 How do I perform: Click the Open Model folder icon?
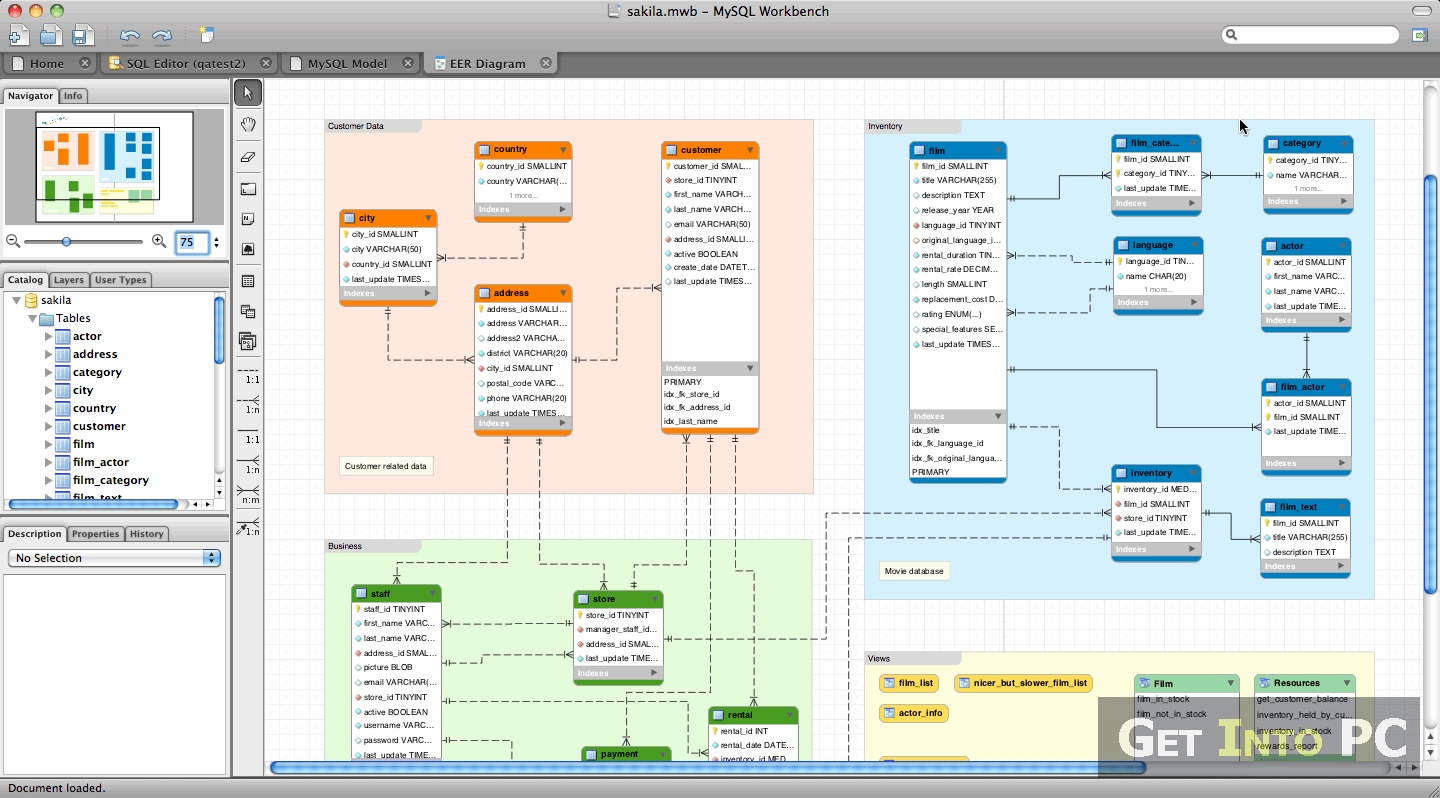point(51,36)
